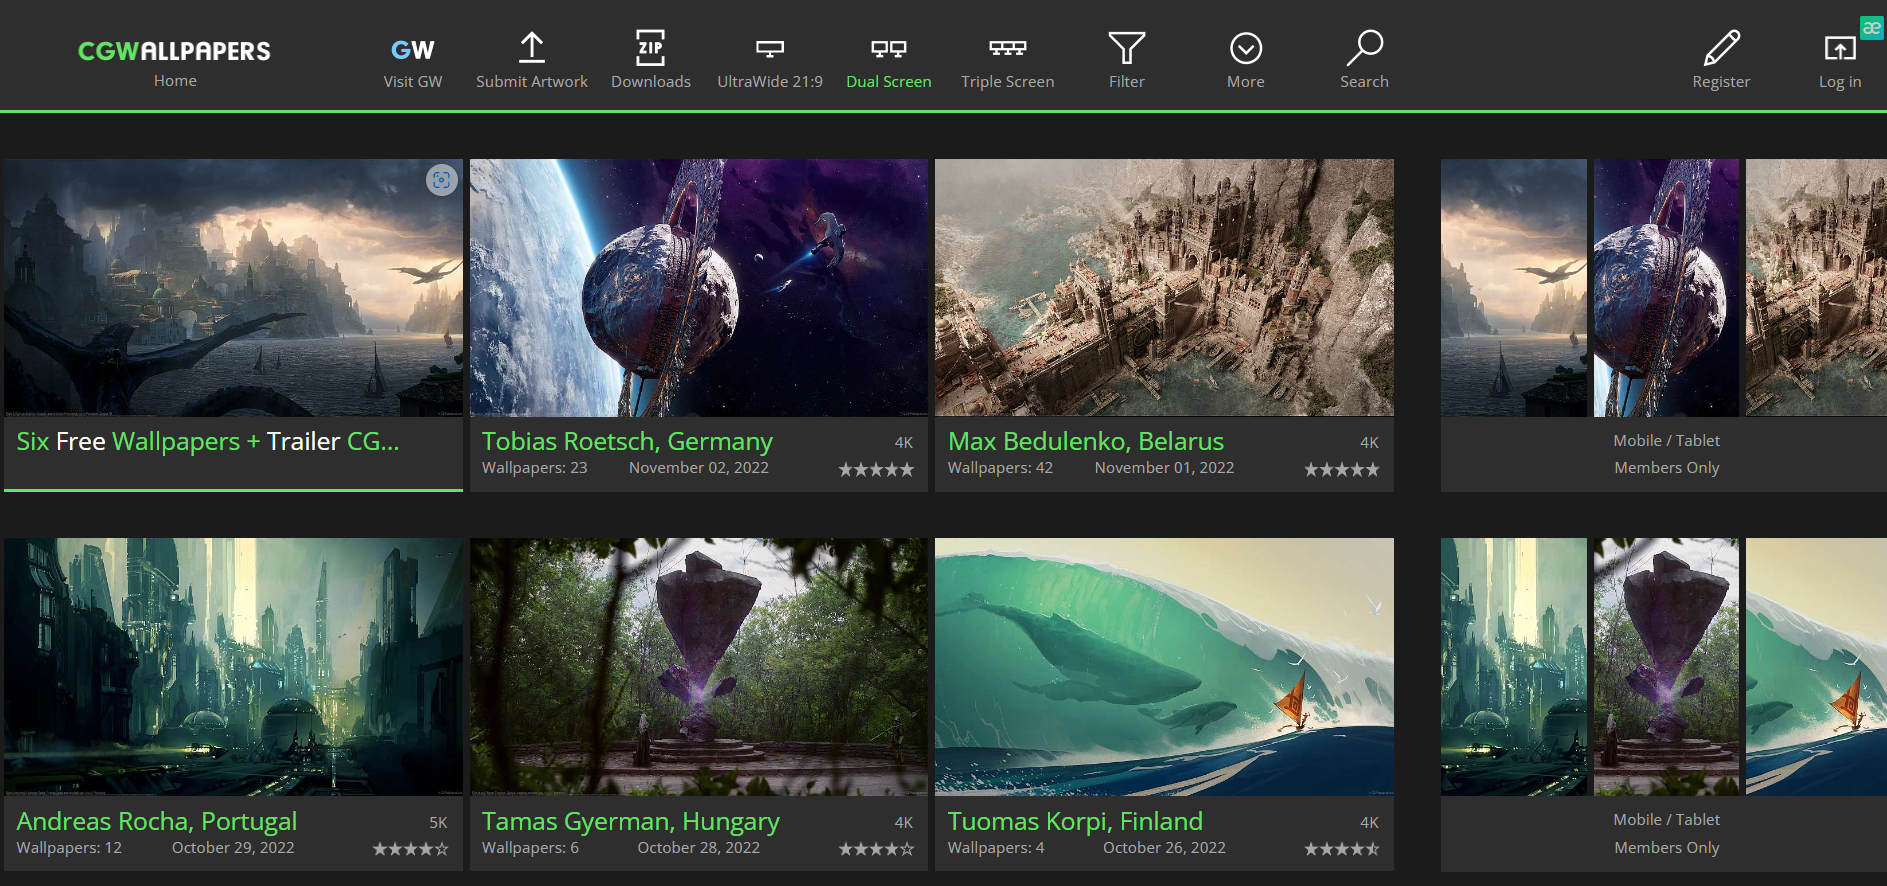Toggle the Dual Screen view mode
Image resolution: width=1887 pixels, height=886 pixels.
pyautogui.click(x=888, y=48)
